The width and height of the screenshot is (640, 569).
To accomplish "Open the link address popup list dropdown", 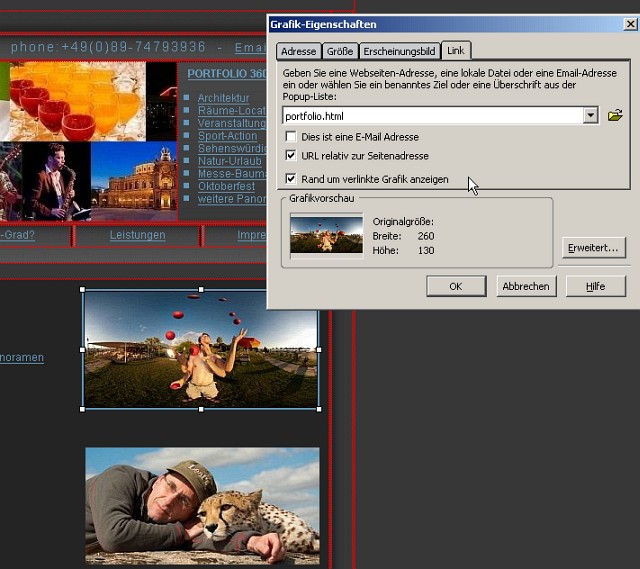I will (590, 116).
